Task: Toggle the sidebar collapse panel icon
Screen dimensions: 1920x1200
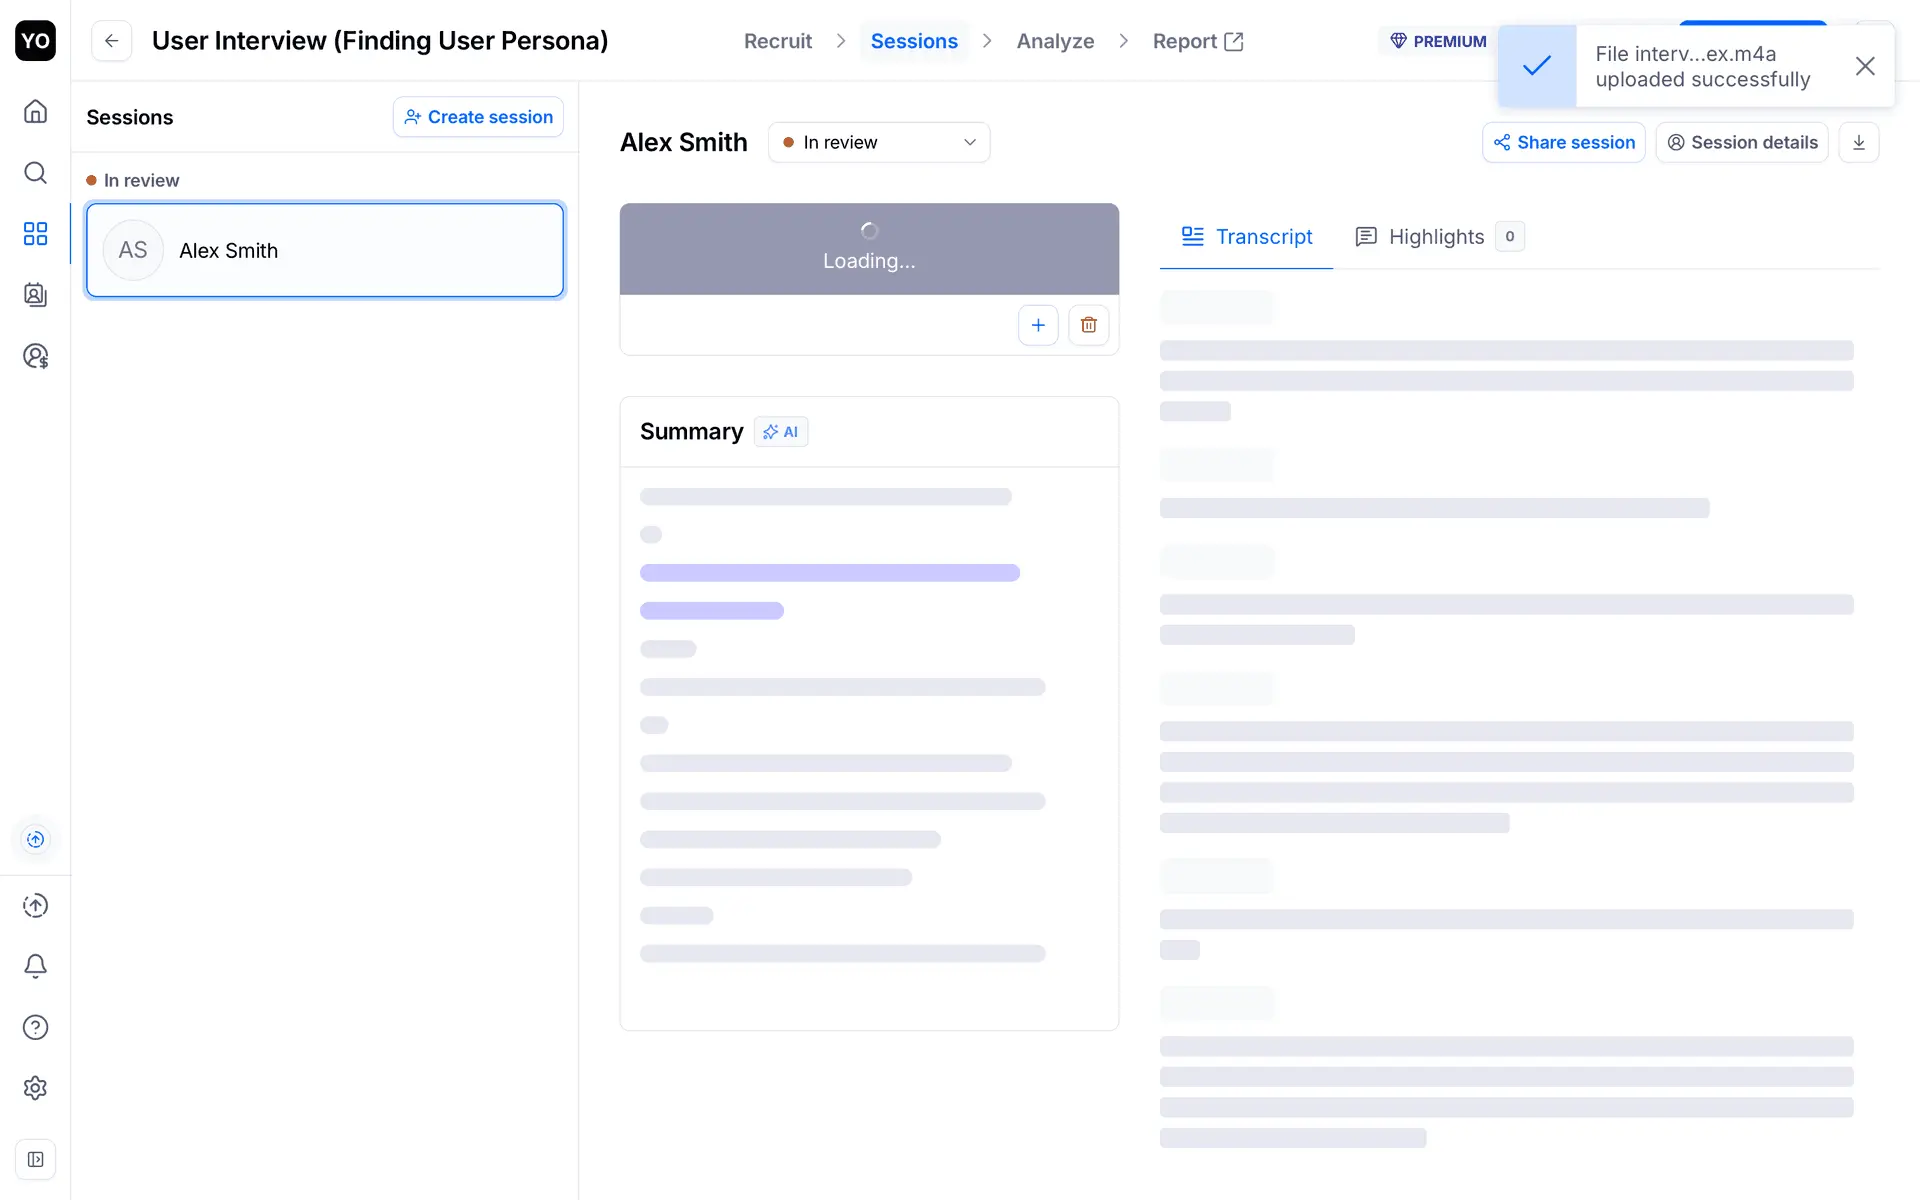Action: click(x=35, y=1159)
